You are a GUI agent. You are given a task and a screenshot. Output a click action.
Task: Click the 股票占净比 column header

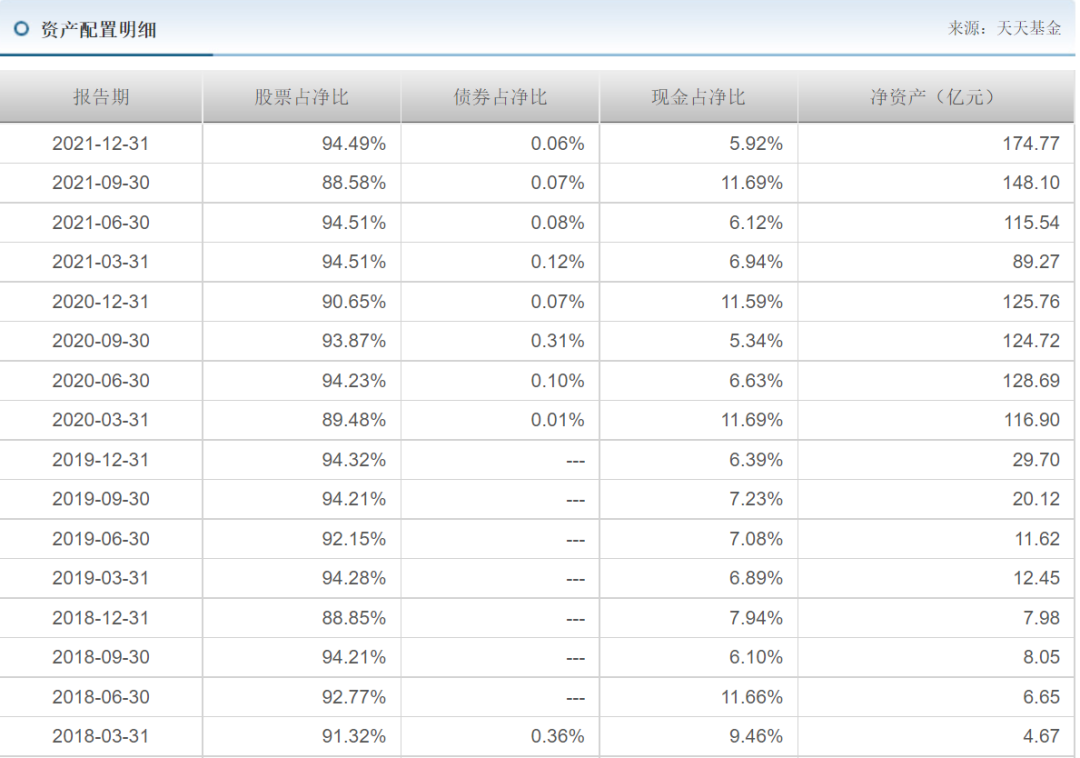pos(301,97)
